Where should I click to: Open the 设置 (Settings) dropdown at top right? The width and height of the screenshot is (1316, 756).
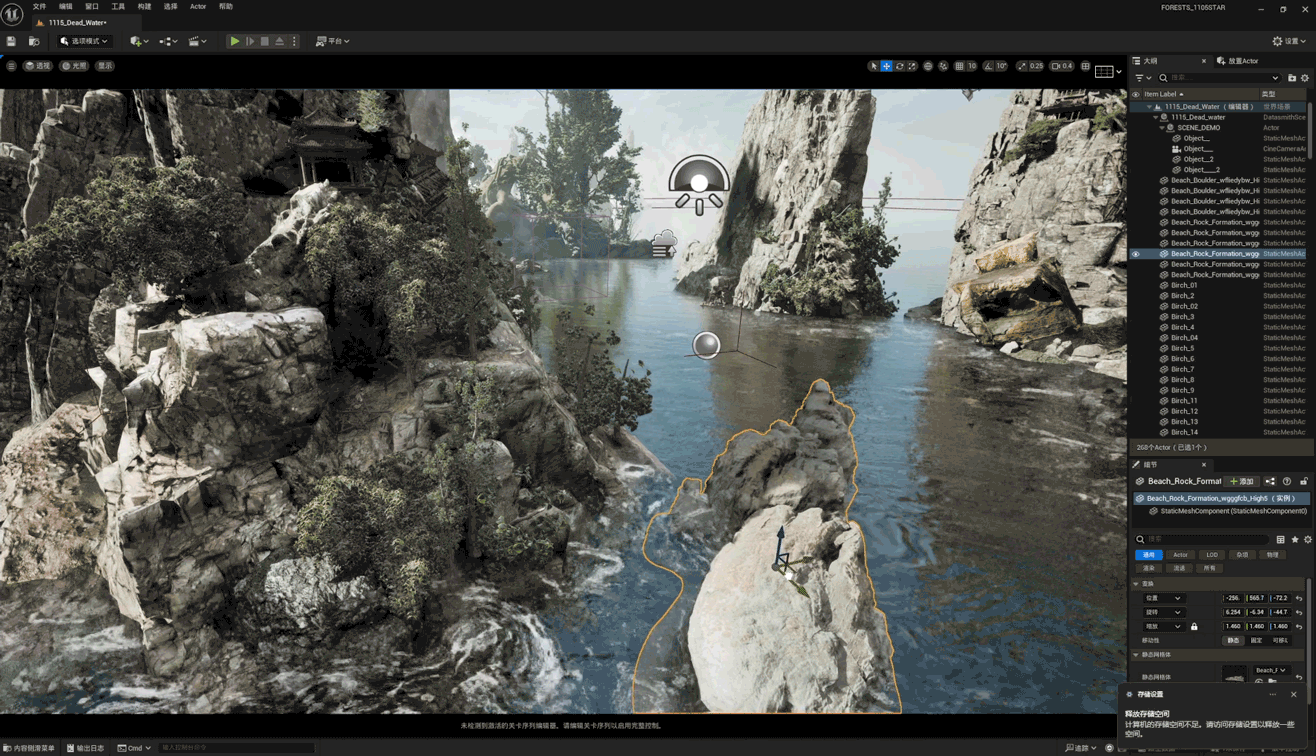coord(1289,41)
